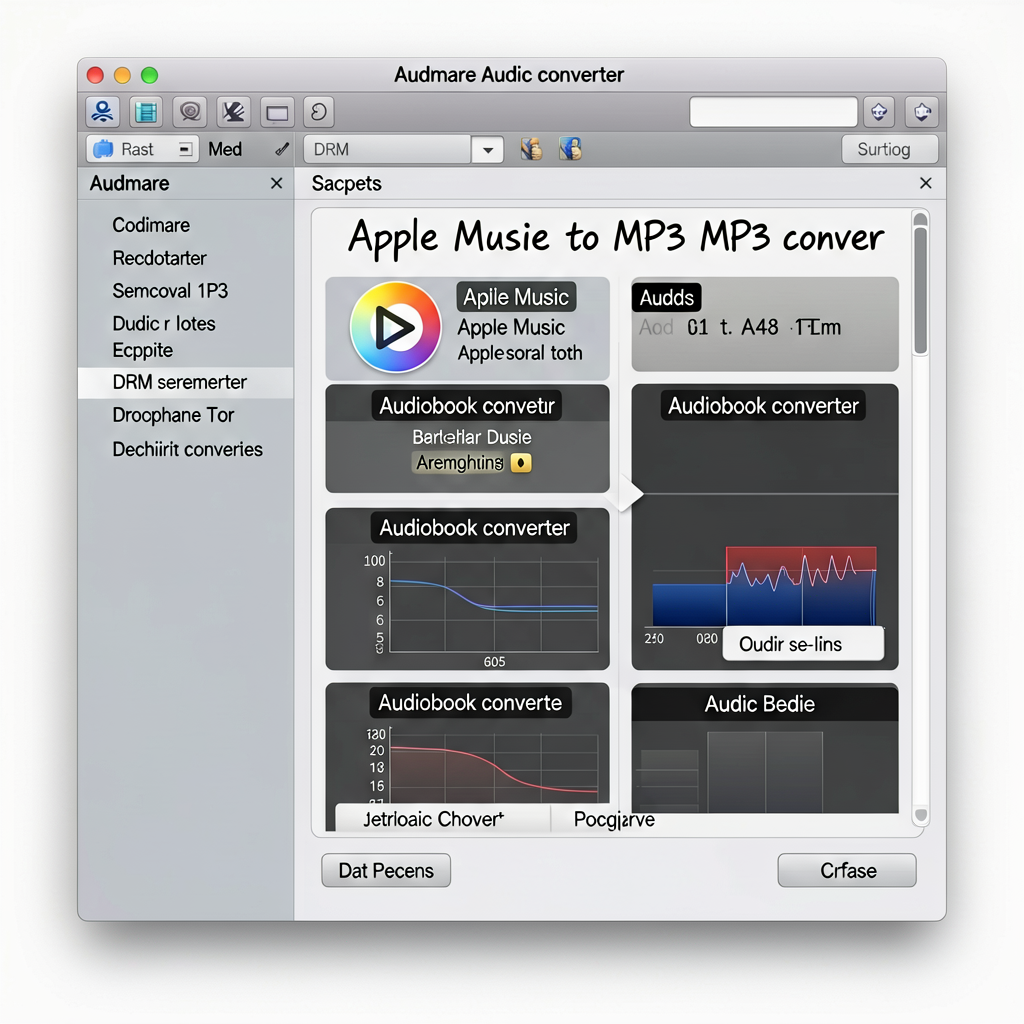Click the Apile Music dark label
This screenshot has height=1024, width=1024.
pos(516,297)
